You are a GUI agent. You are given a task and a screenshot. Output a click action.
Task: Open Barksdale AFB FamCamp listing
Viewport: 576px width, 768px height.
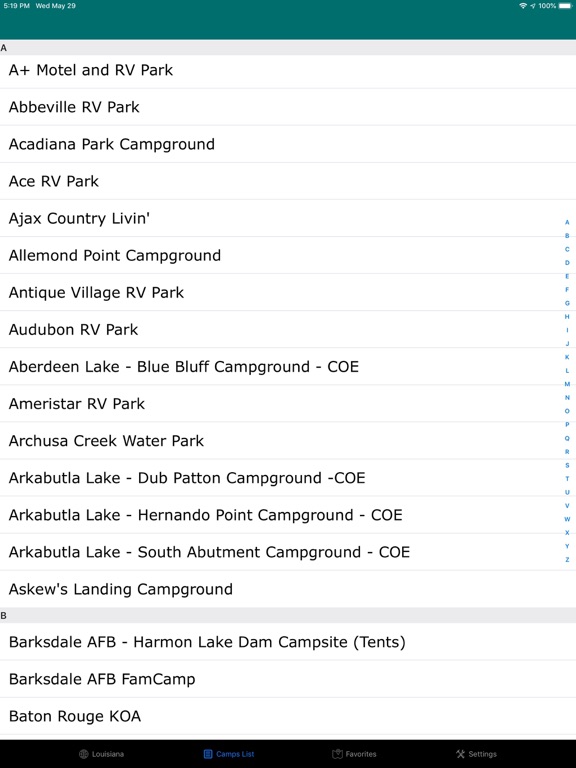288,679
